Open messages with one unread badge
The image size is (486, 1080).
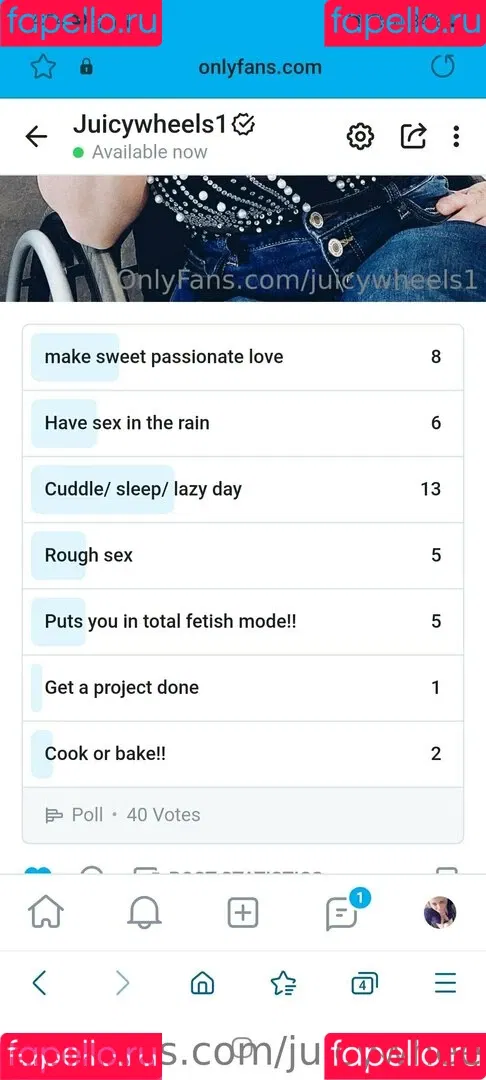pos(343,913)
